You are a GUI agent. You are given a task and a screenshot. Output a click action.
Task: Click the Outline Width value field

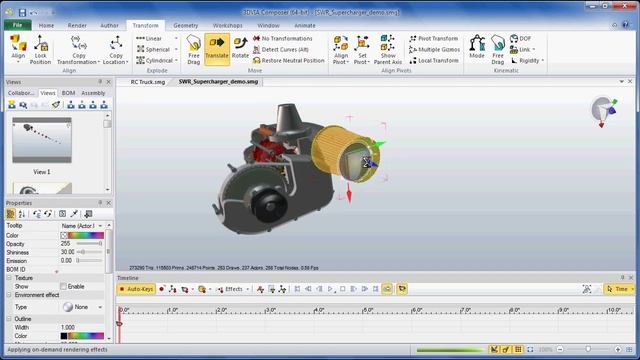82,327
